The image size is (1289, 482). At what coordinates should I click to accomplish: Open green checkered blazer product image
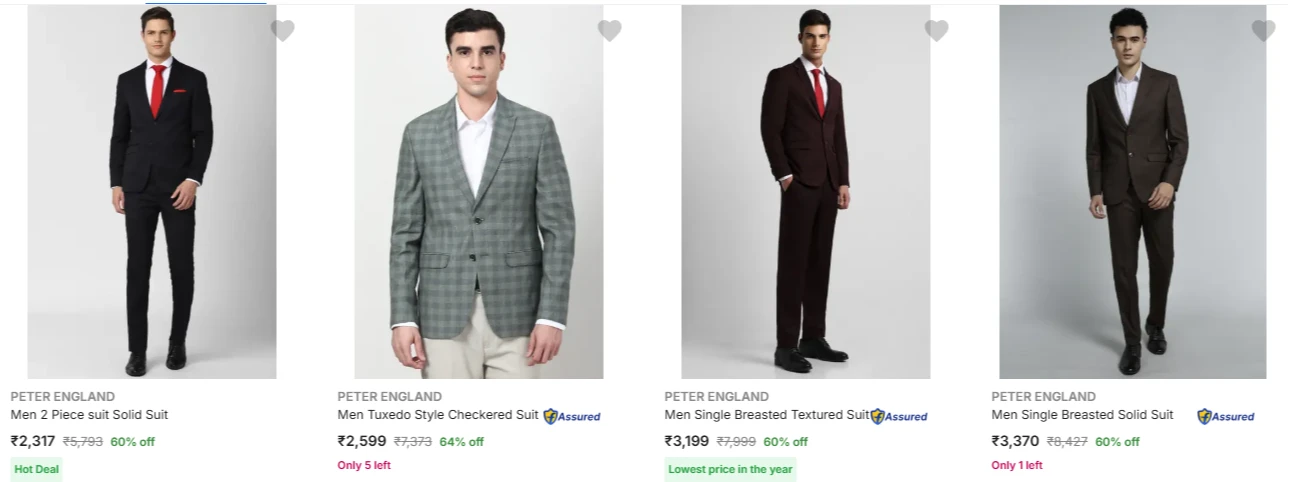point(479,192)
